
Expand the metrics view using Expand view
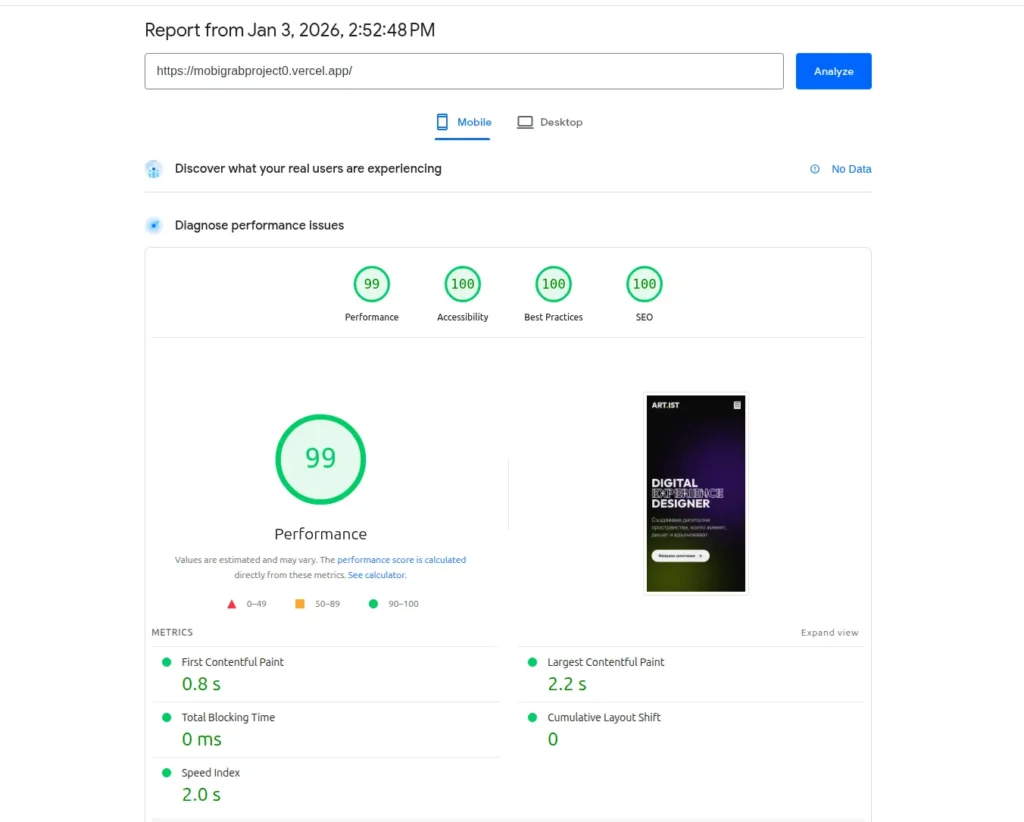coord(829,632)
